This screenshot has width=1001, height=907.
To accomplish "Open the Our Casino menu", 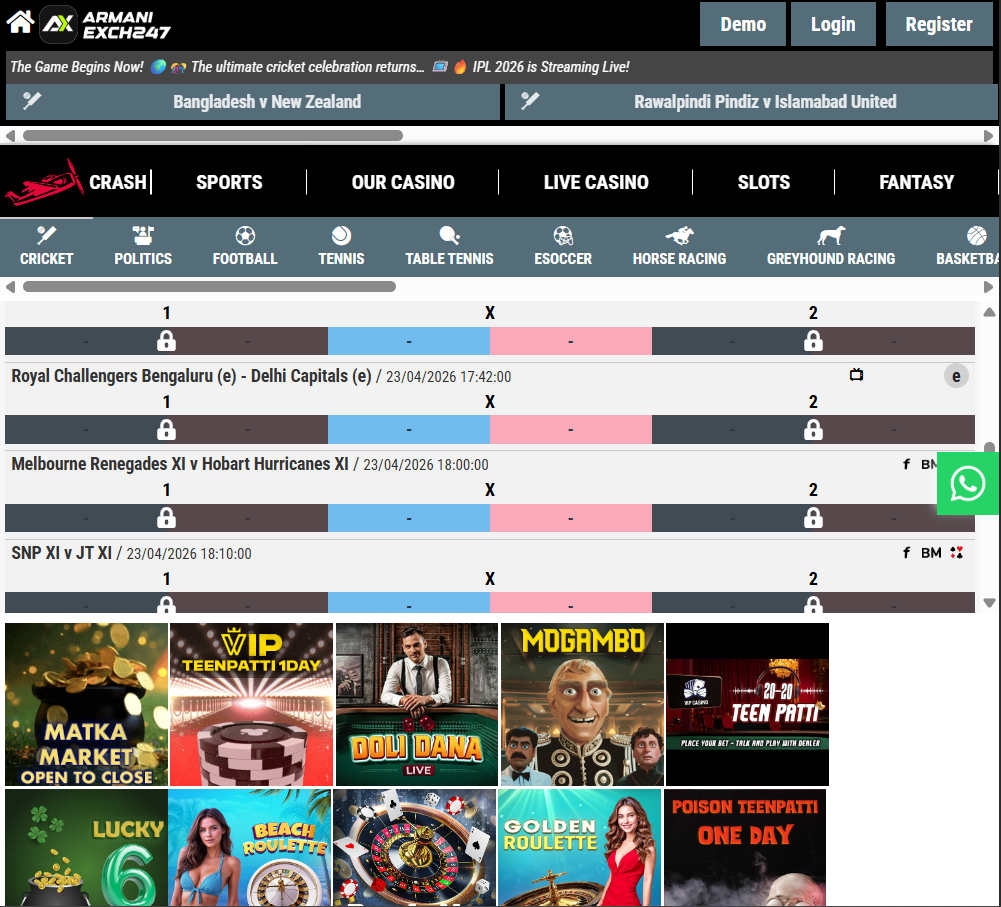I will tap(403, 183).
